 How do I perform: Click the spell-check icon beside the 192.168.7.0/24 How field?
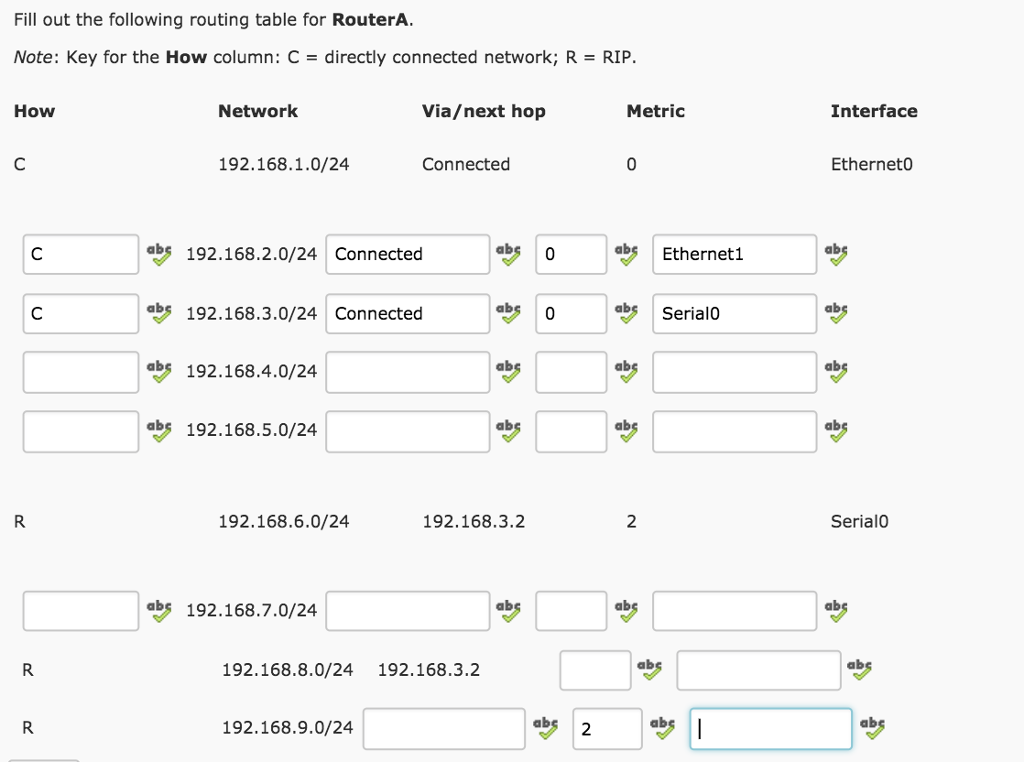tap(159, 611)
